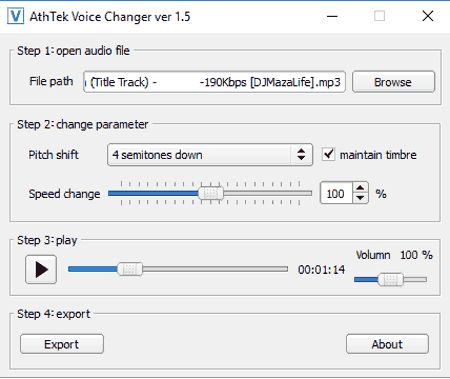Increase speed percentage with up arrow
Screen dimensions: 450x379
click(360, 188)
